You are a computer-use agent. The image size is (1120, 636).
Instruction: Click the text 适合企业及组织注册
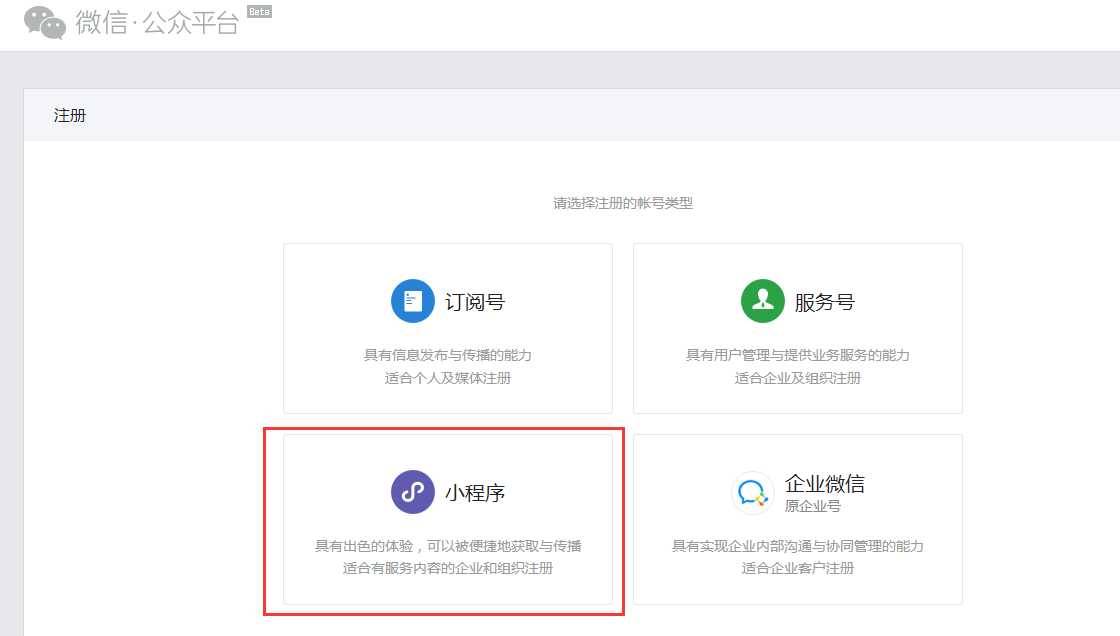(x=798, y=378)
